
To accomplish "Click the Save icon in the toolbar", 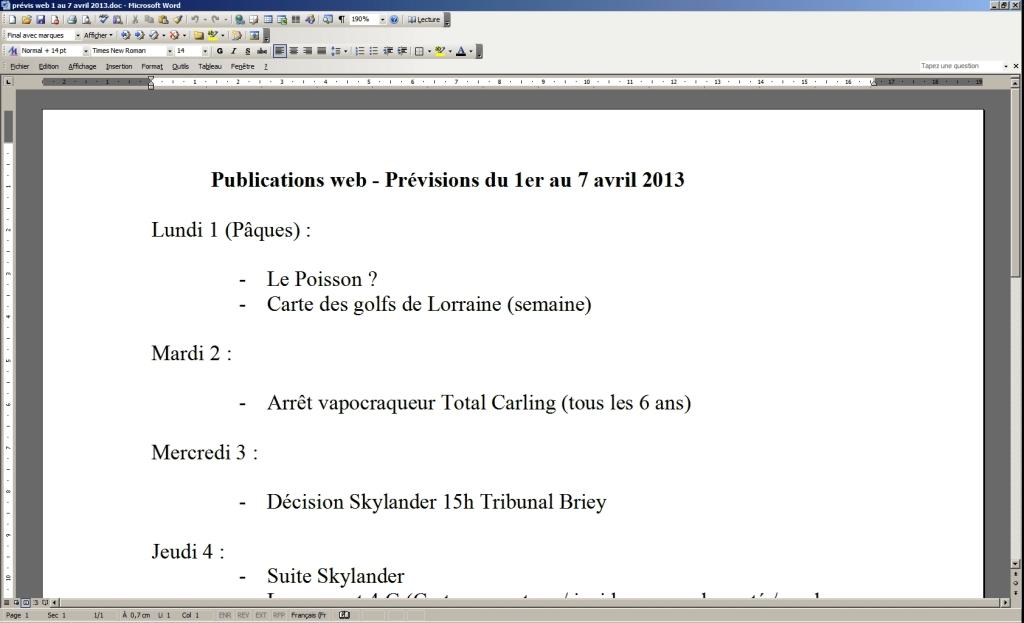I will (x=41, y=19).
